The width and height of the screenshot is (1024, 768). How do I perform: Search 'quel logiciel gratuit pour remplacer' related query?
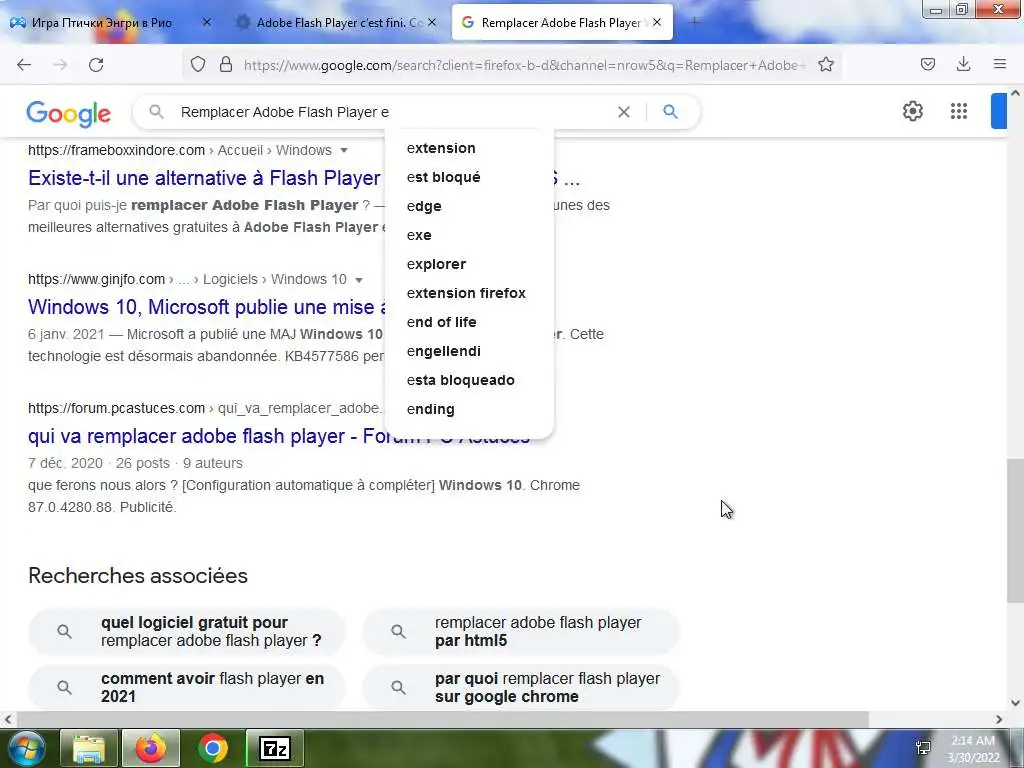pos(187,632)
